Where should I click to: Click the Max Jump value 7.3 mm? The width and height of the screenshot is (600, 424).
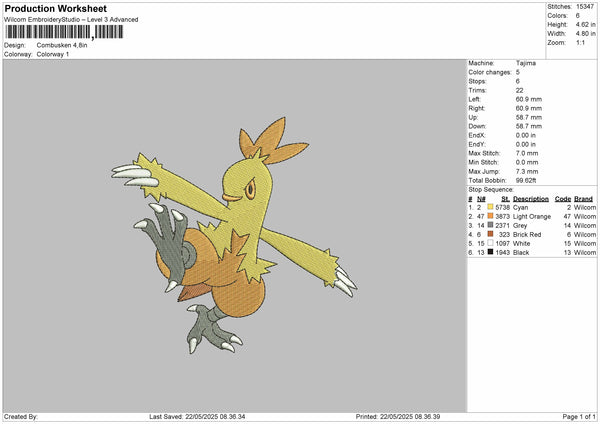527,171
